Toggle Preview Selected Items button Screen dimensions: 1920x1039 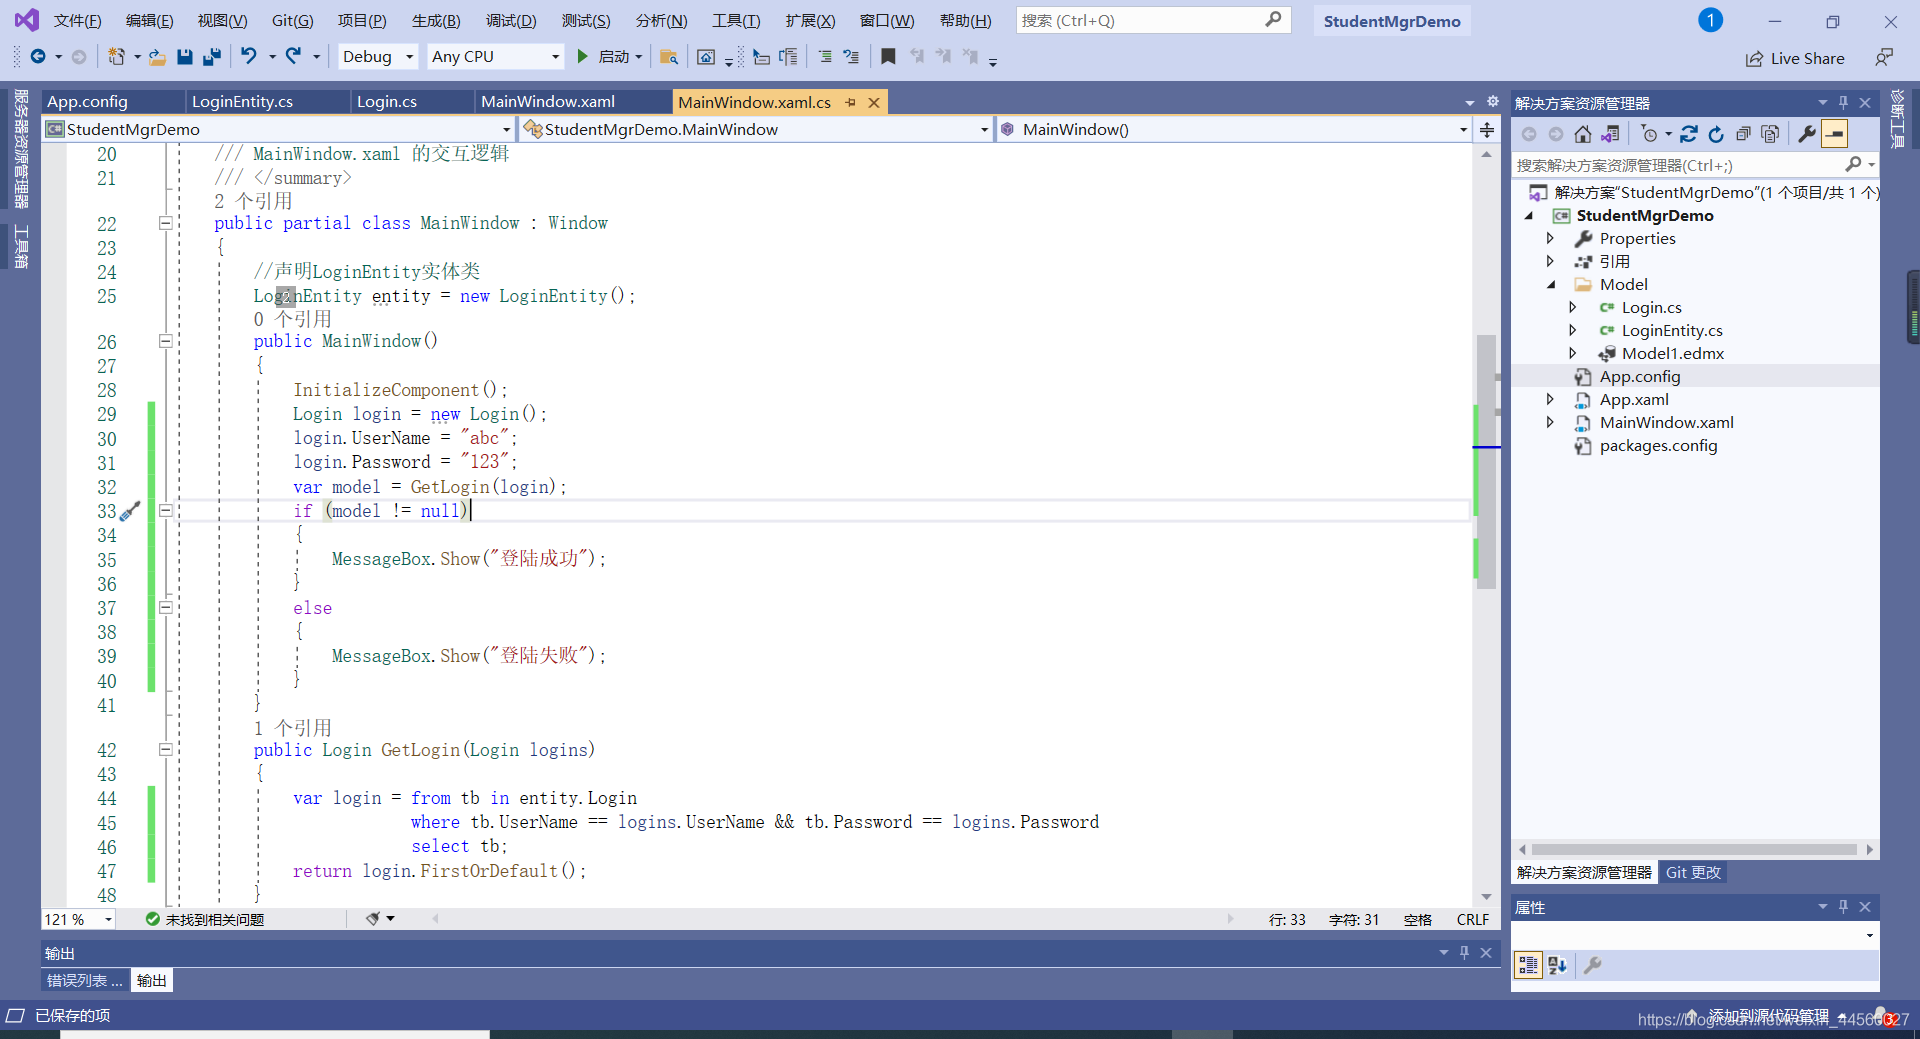pos(1835,134)
